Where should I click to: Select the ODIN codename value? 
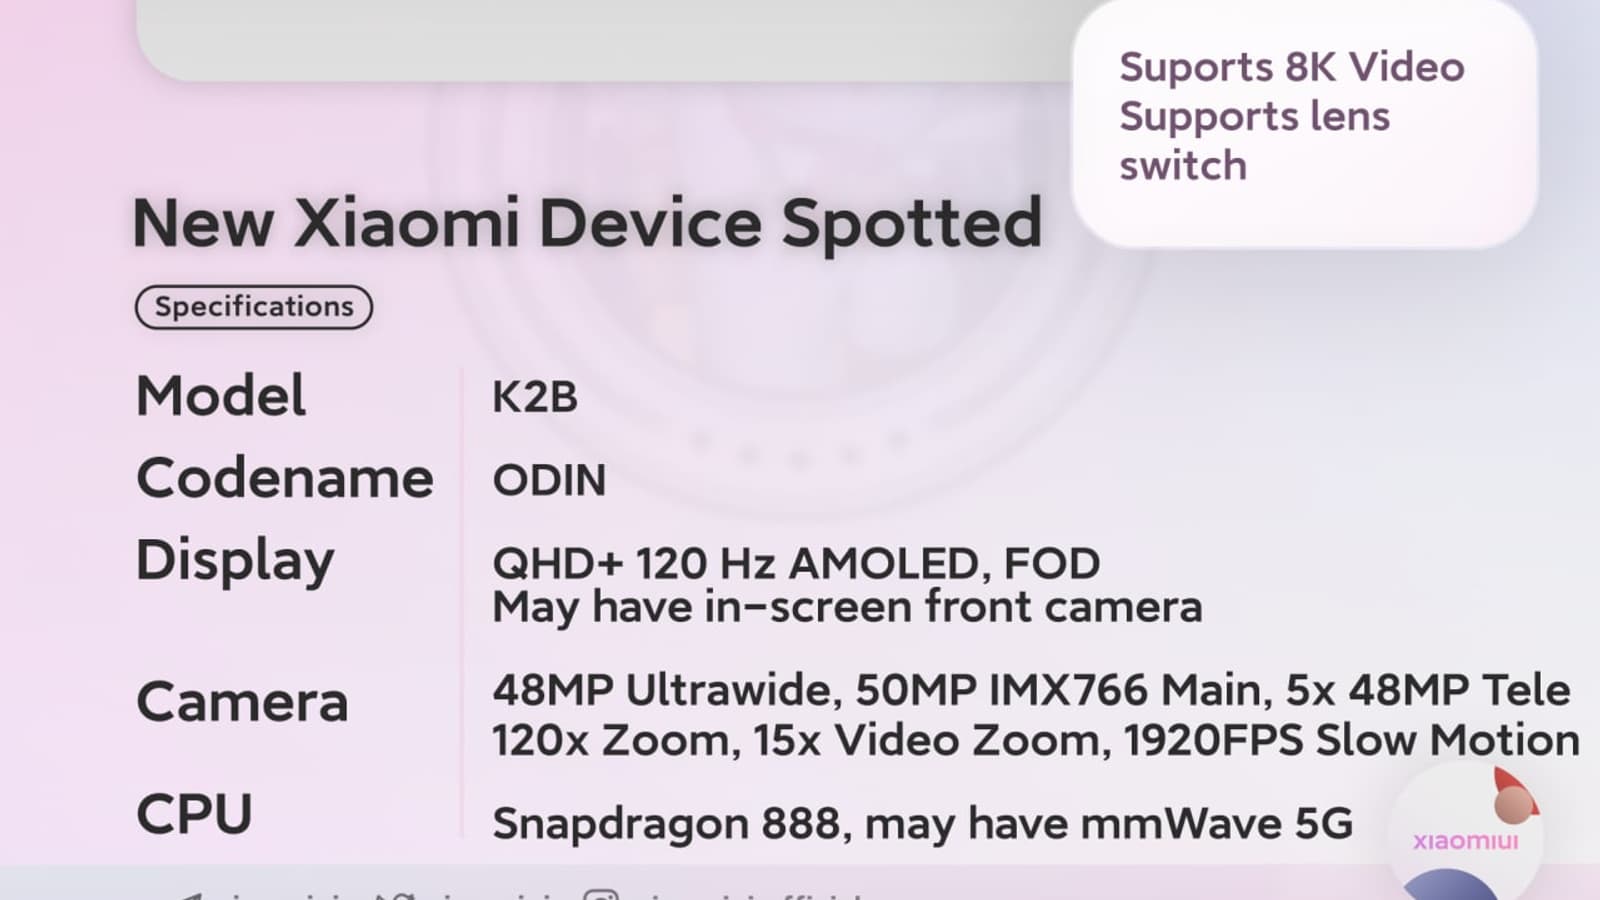(x=549, y=480)
